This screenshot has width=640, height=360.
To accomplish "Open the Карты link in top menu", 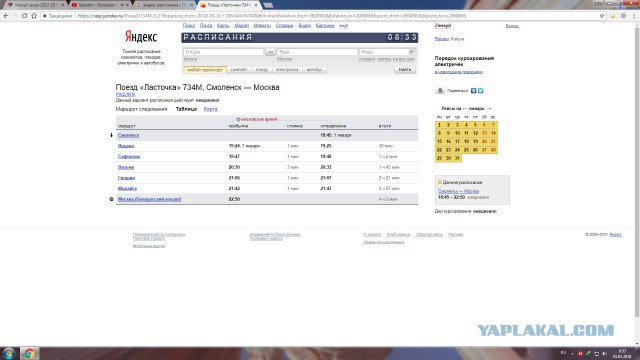I will pos(223,25).
